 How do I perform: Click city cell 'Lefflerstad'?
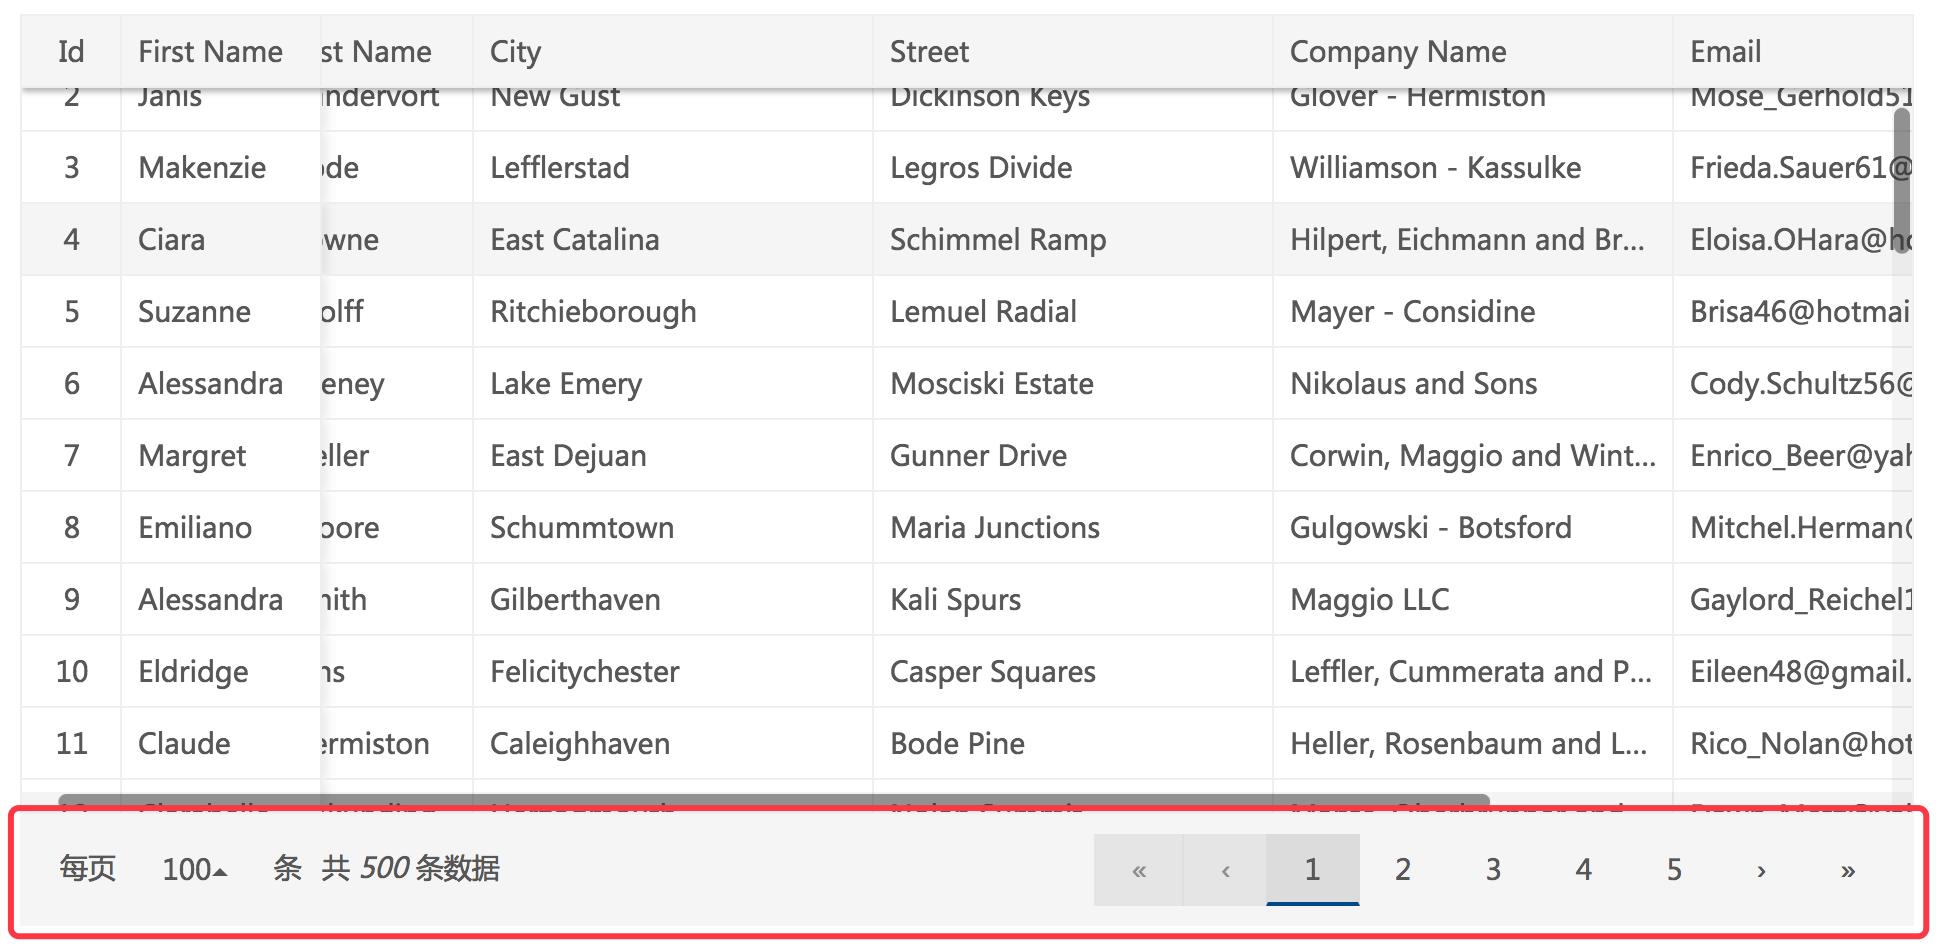[x=672, y=168]
